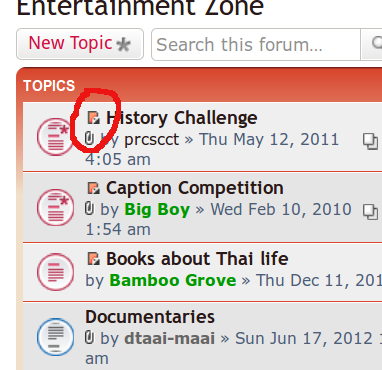Open the Books about Thai life topic
Viewport: 382px width, 370px height.
pos(197,259)
